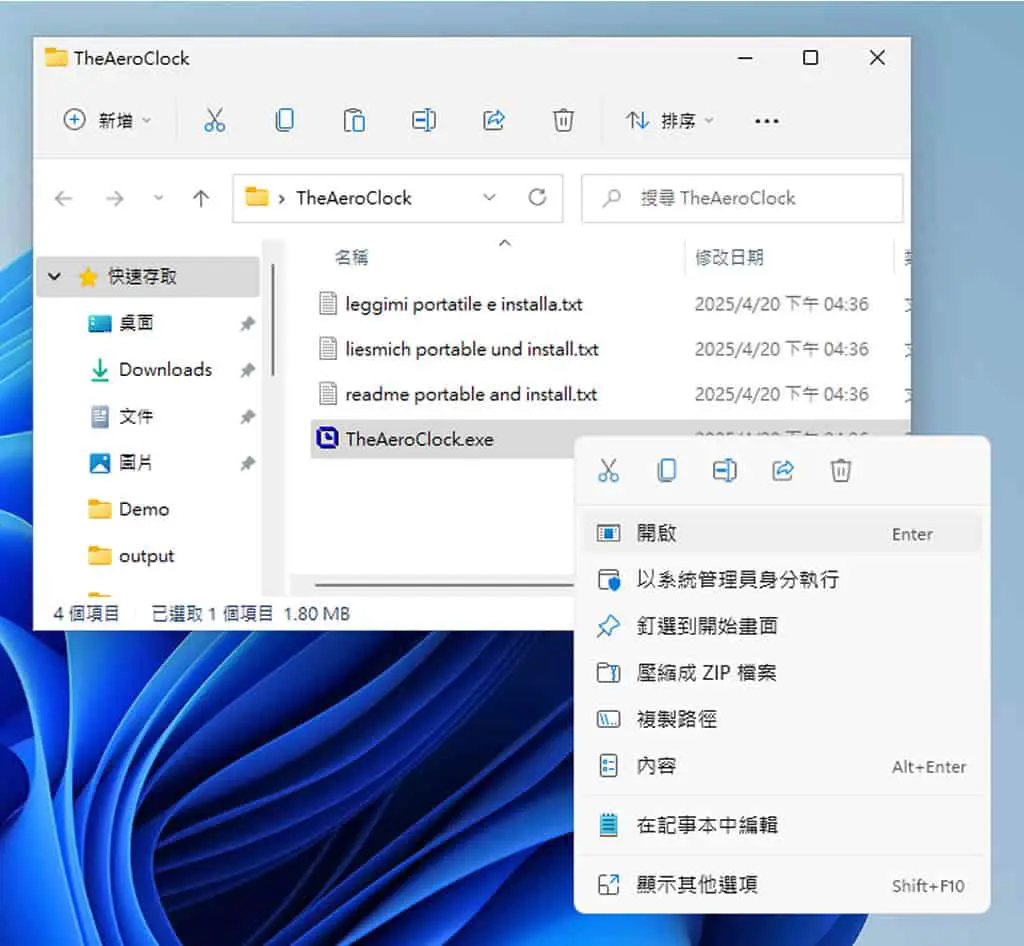This screenshot has height=946, width=1024.
Task: Click the 搜尋 TheAeroClock search field
Action: click(742, 198)
